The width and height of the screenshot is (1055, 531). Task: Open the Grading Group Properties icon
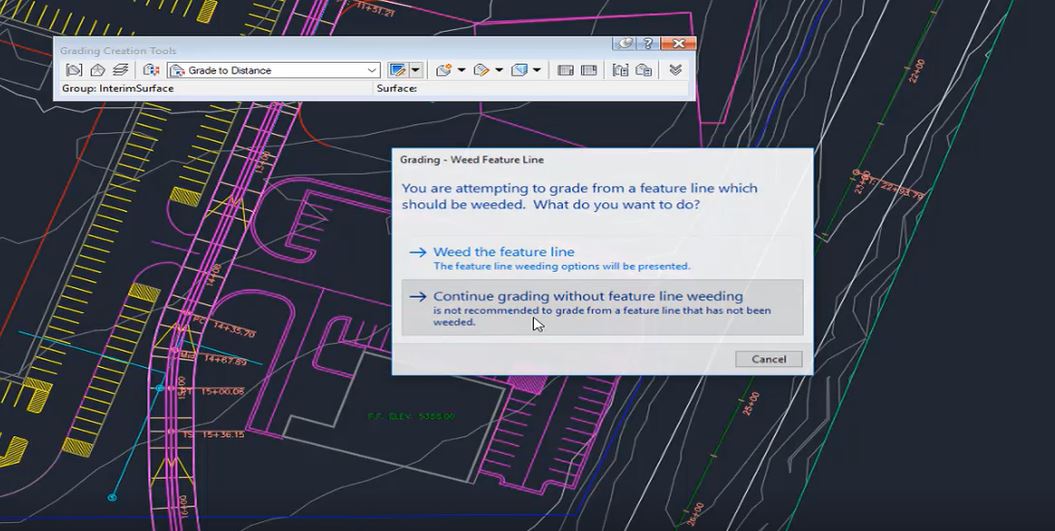(x=620, y=70)
